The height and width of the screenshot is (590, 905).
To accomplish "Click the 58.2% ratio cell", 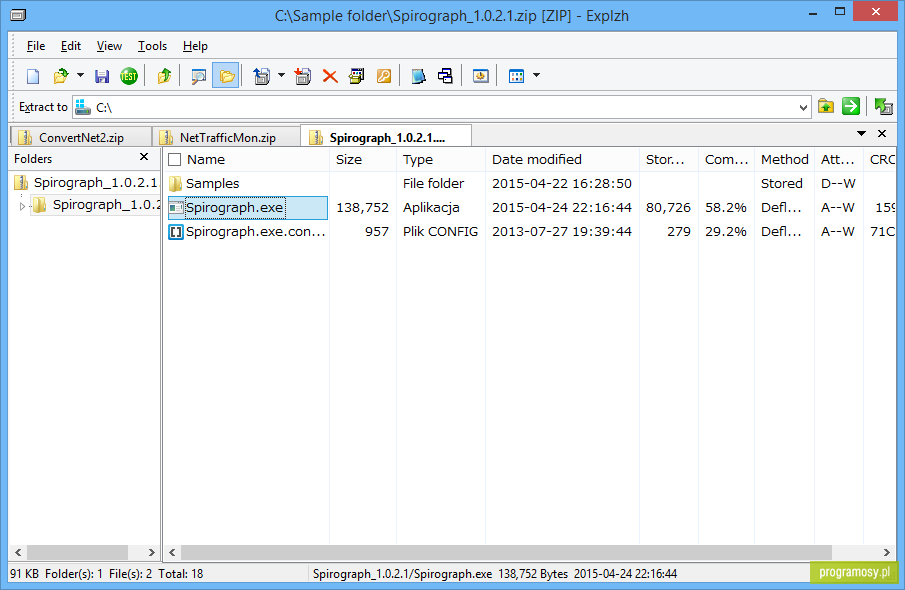I will 726,208.
